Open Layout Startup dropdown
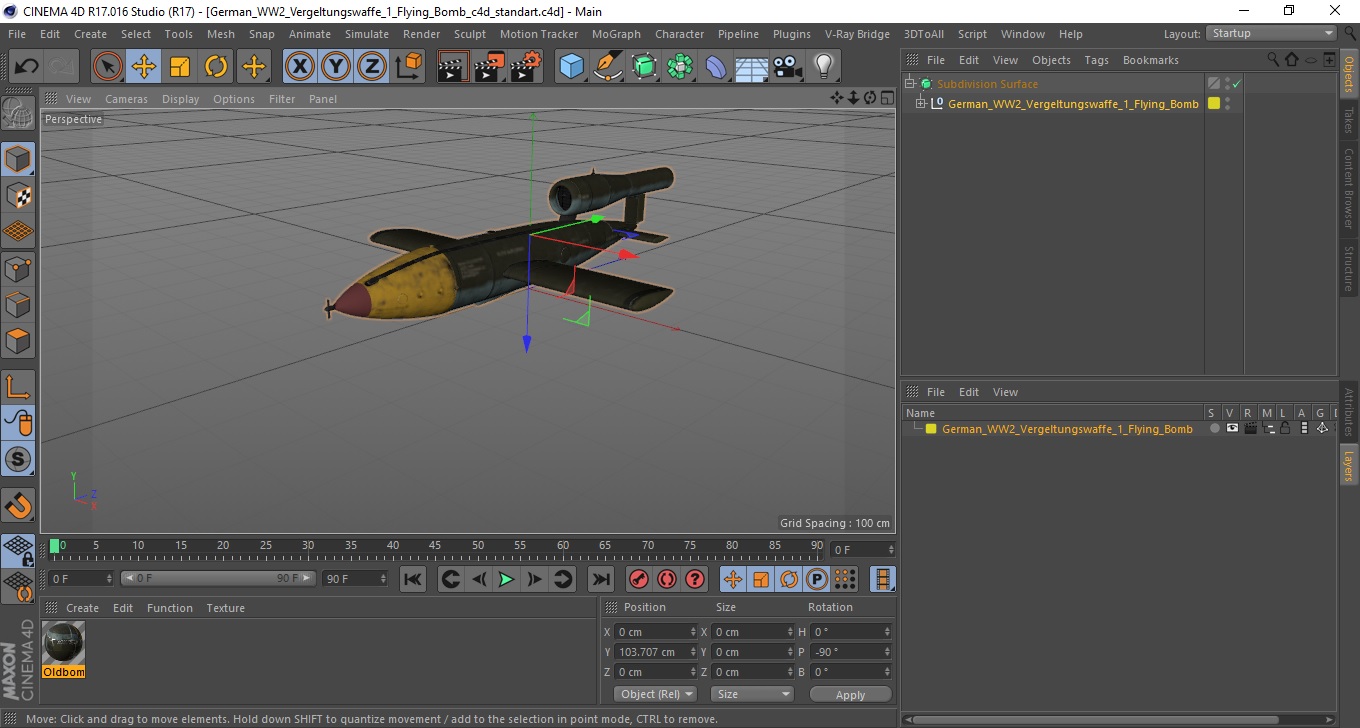The image size is (1360, 728). pos(1272,34)
